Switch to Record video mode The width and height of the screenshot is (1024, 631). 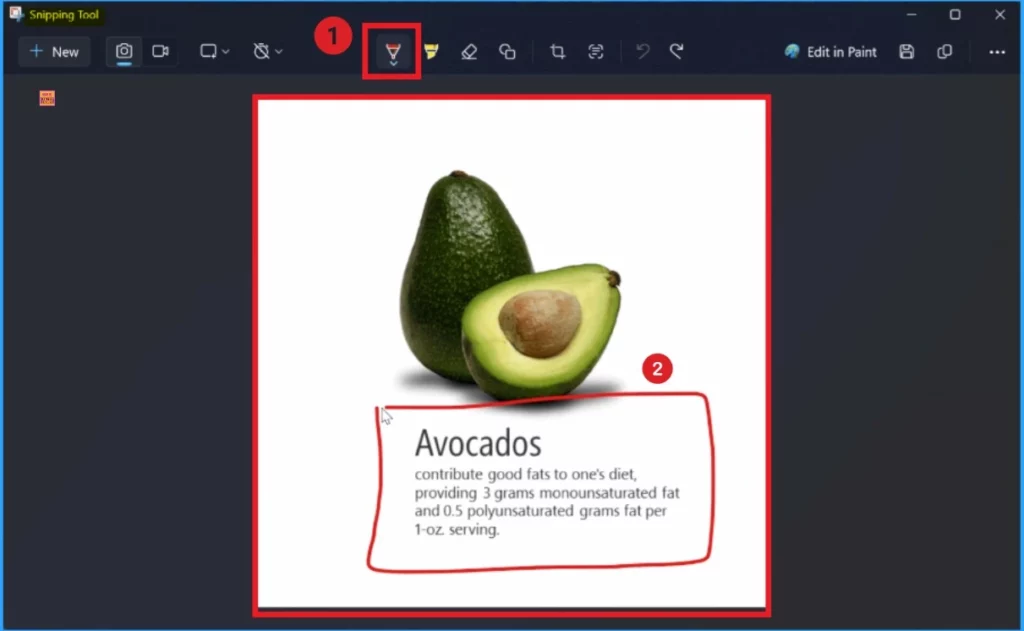[x=161, y=52]
